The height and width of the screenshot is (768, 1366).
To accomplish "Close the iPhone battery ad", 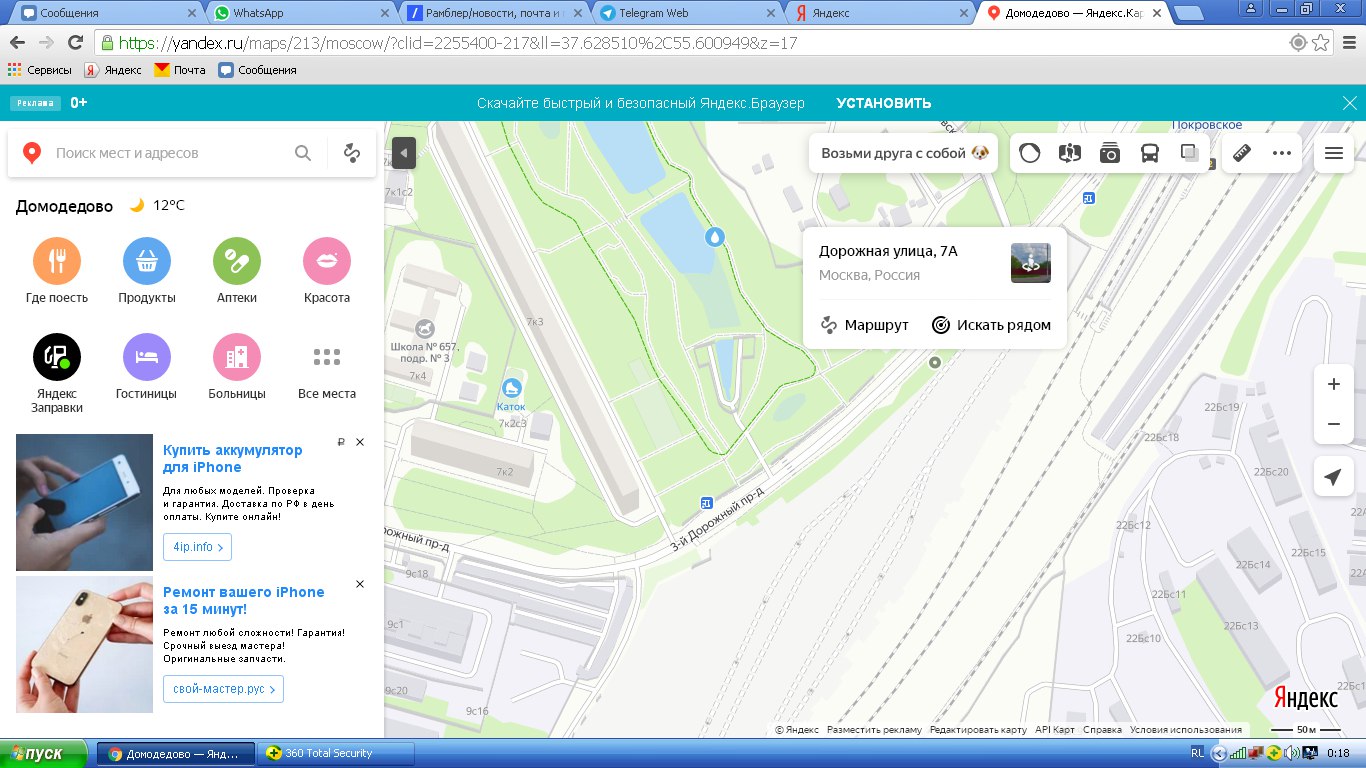I will pos(360,442).
